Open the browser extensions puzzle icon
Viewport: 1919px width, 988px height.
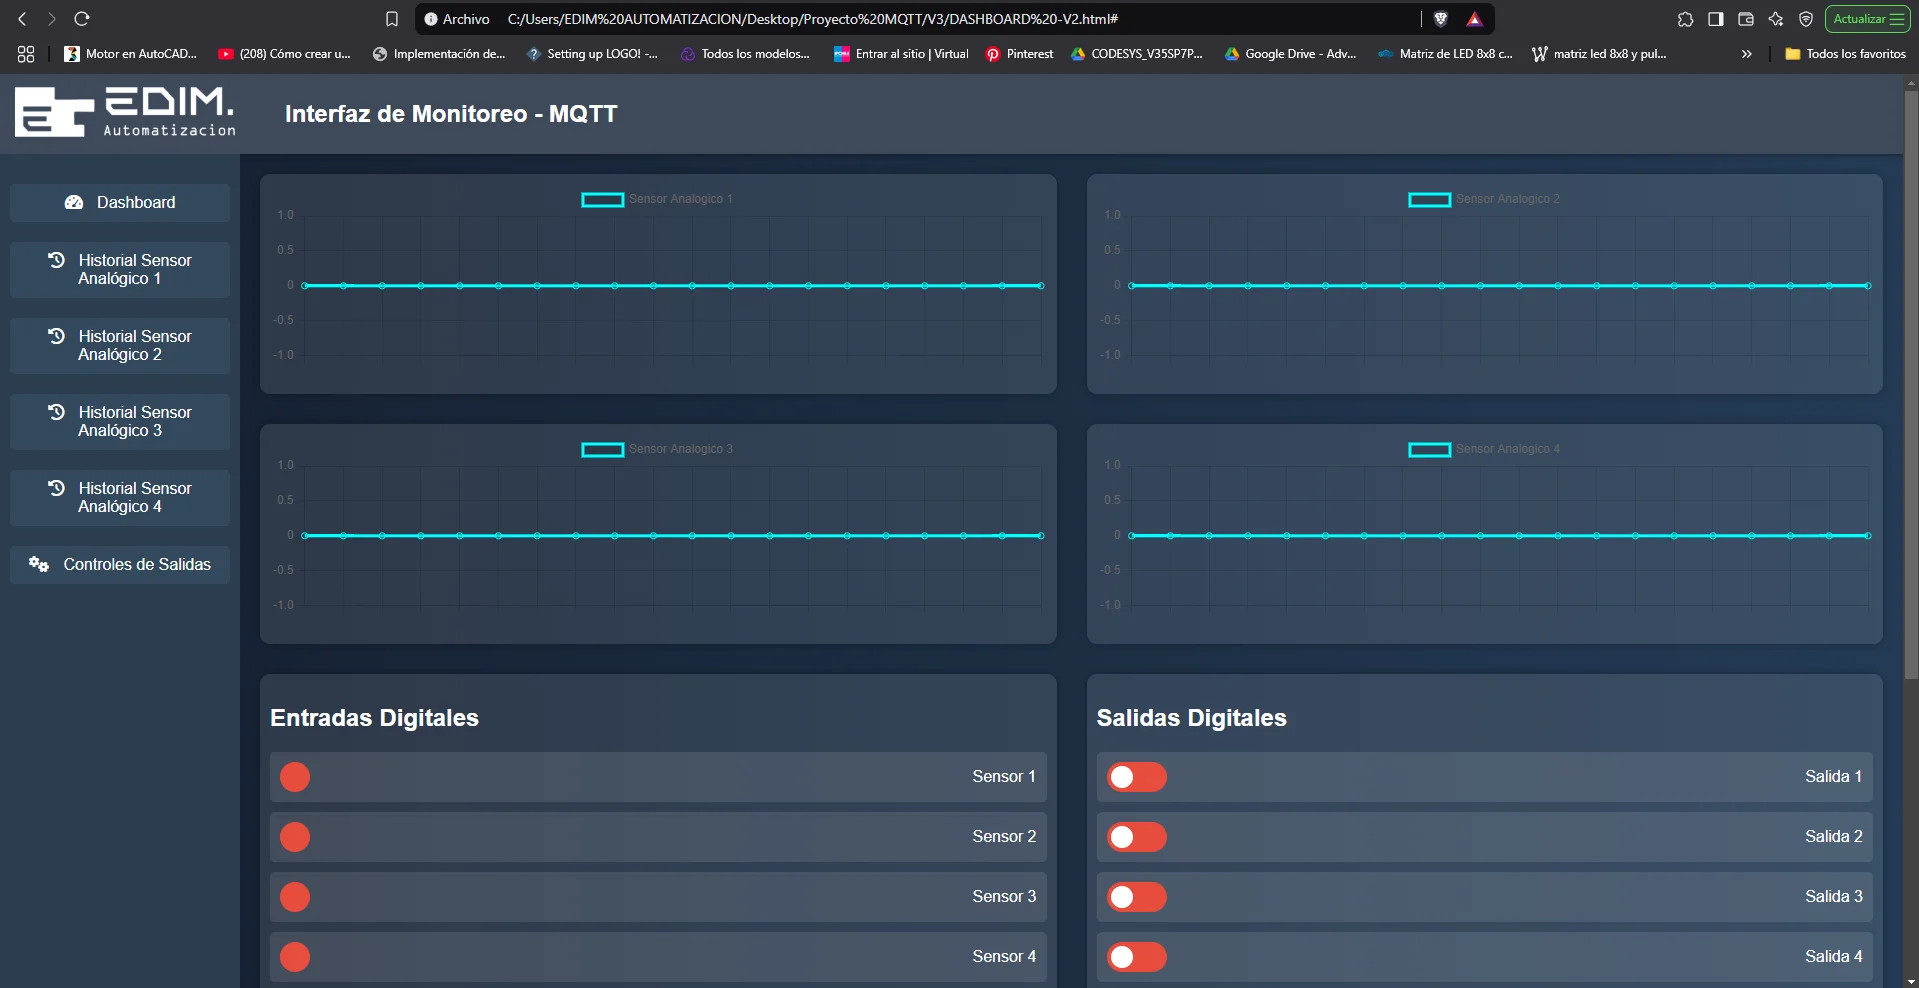(x=1685, y=19)
